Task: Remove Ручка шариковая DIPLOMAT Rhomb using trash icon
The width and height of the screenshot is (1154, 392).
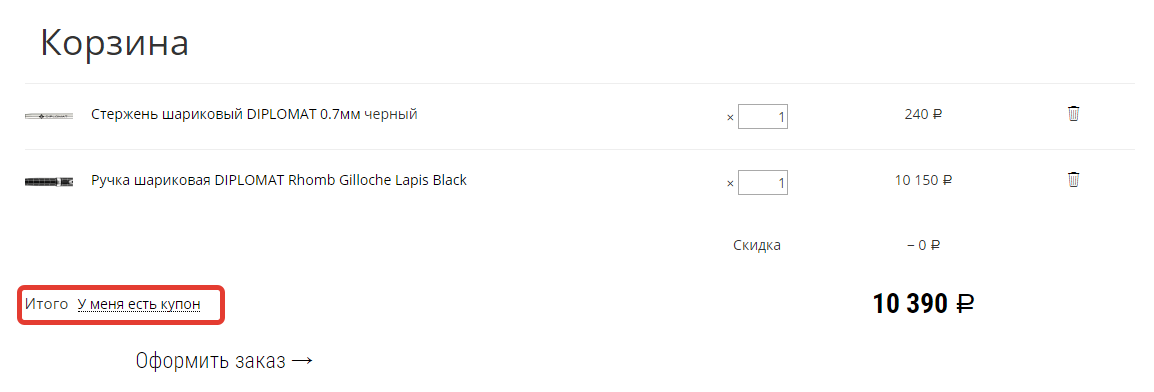Action: point(1073,179)
